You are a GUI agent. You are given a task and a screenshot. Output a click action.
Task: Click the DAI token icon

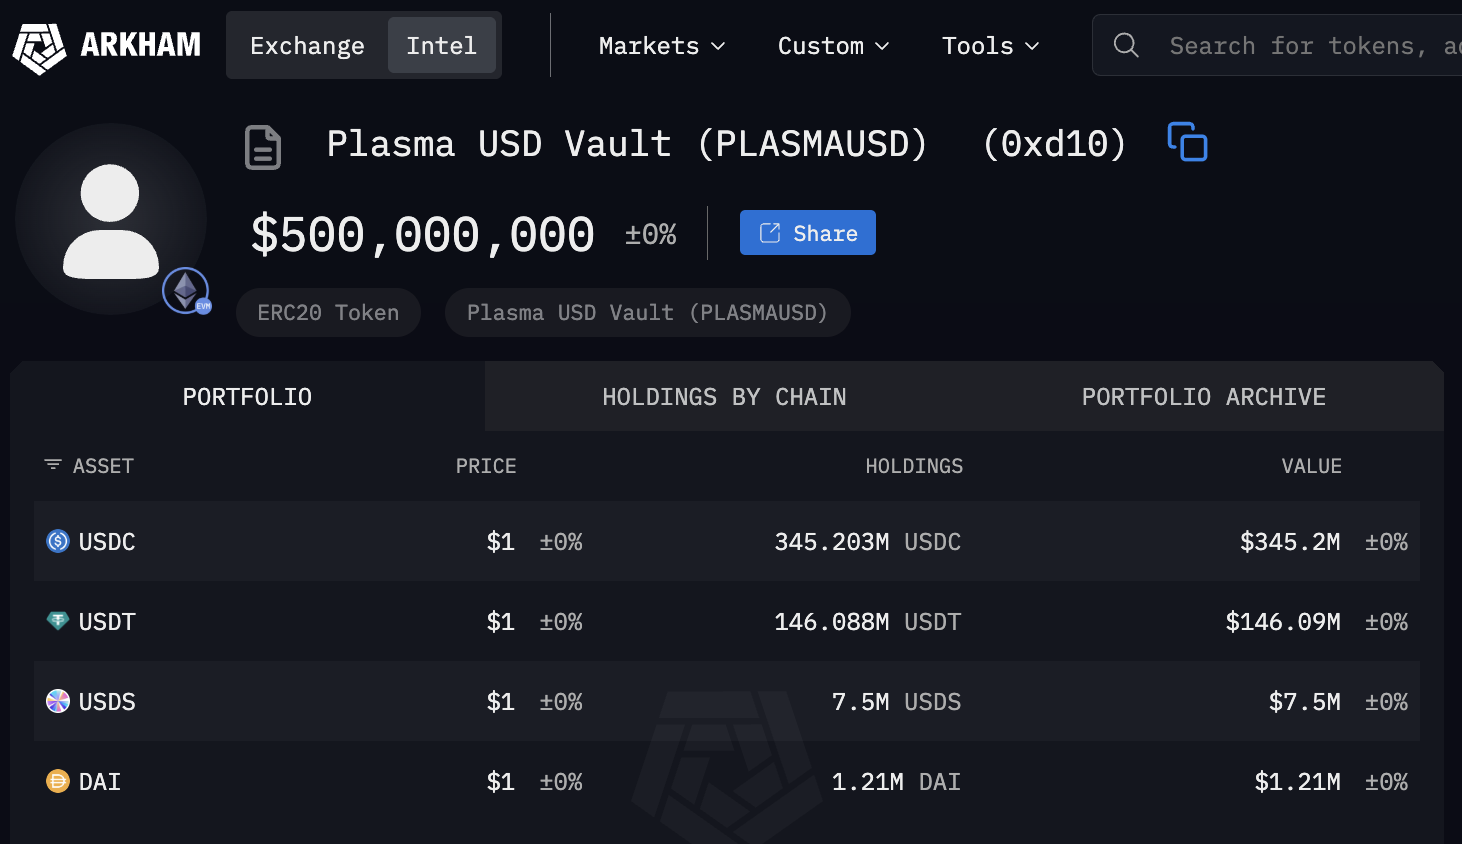57,781
